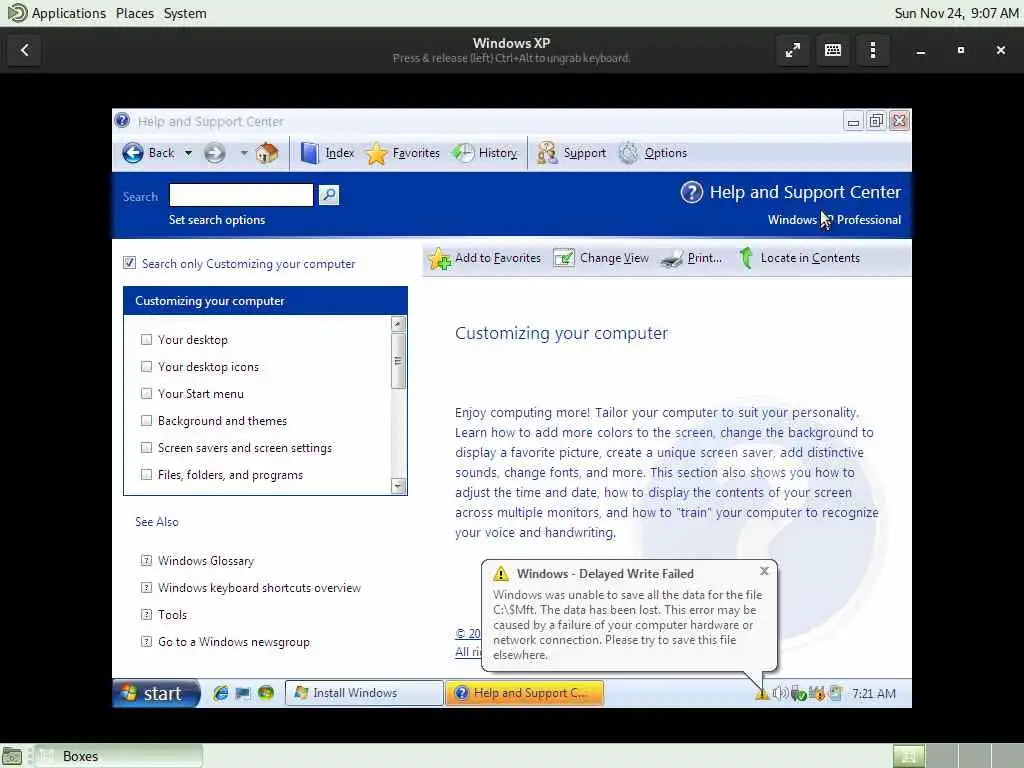
Task: Click the volume speaker tray icon
Action: point(780,694)
